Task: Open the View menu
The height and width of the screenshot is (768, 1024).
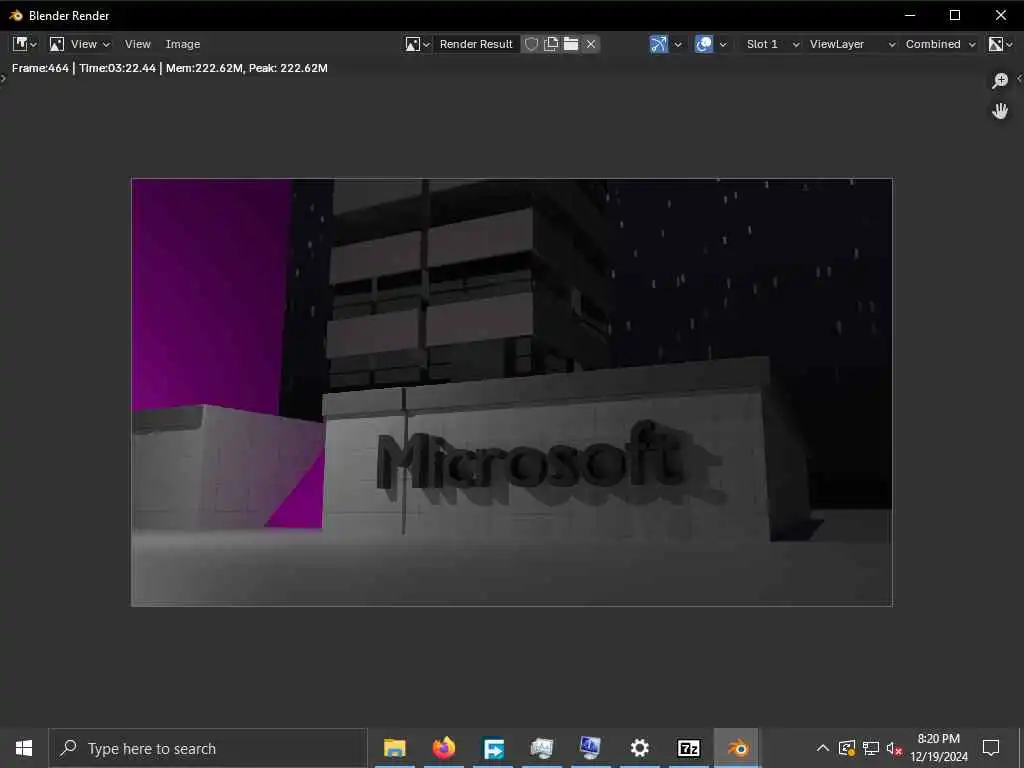Action: 137,44
